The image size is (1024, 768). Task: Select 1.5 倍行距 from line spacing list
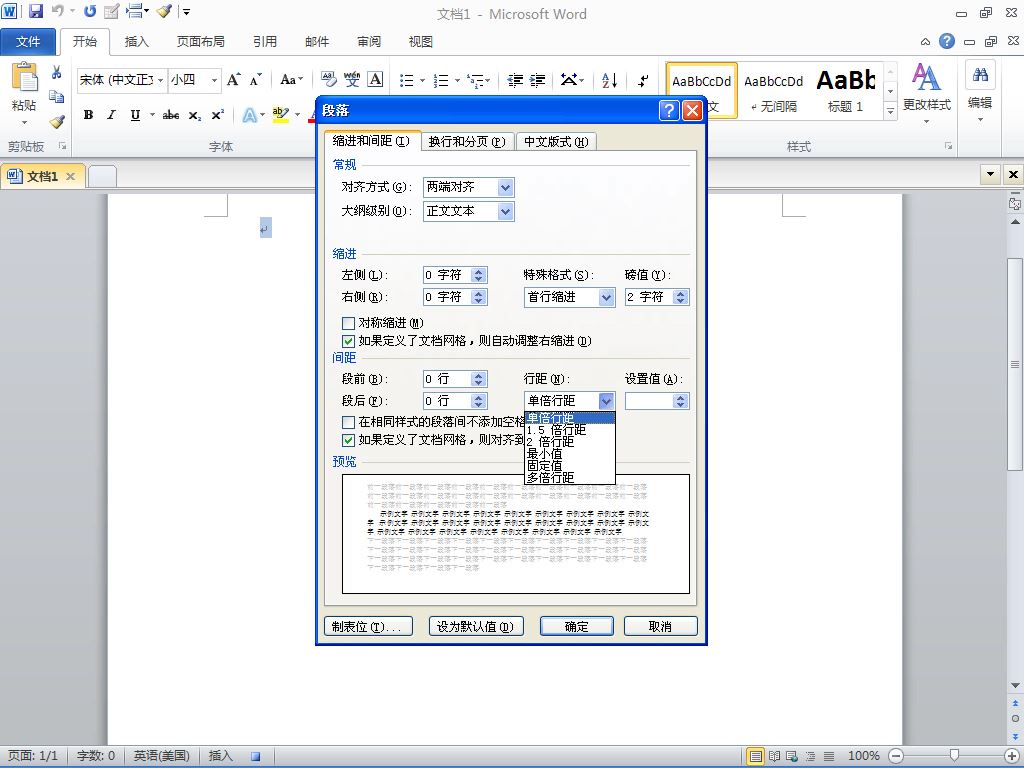click(569, 430)
